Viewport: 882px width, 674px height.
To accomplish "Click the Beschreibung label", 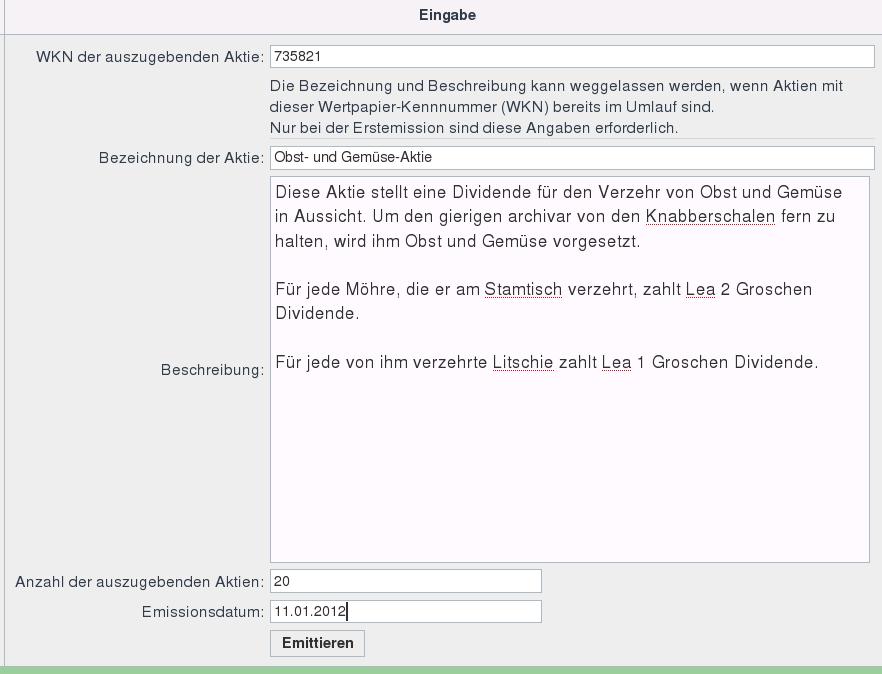I will [x=212, y=370].
